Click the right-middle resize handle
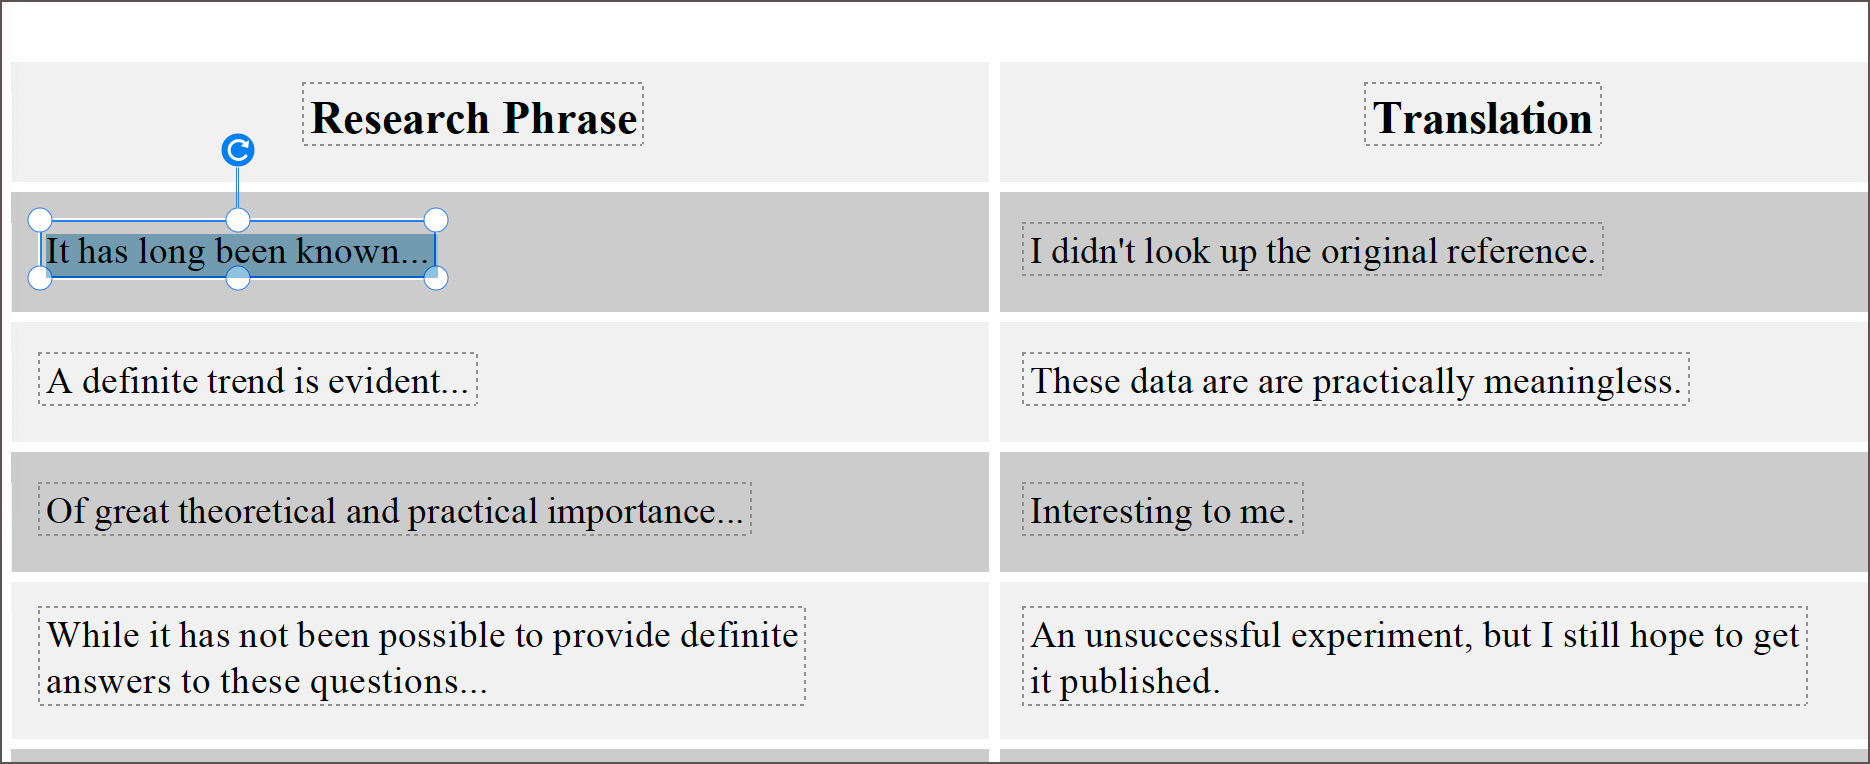The height and width of the screenshot is (764, 1870). pos(435,248)
